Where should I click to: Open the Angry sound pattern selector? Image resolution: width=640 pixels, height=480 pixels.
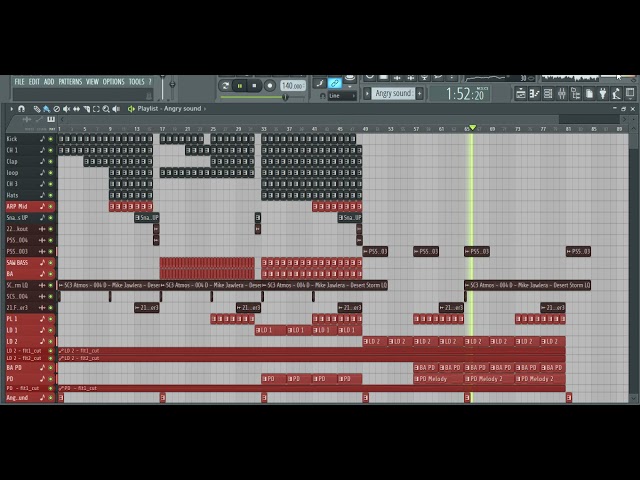pyautogui.click(x=393, y=93)
